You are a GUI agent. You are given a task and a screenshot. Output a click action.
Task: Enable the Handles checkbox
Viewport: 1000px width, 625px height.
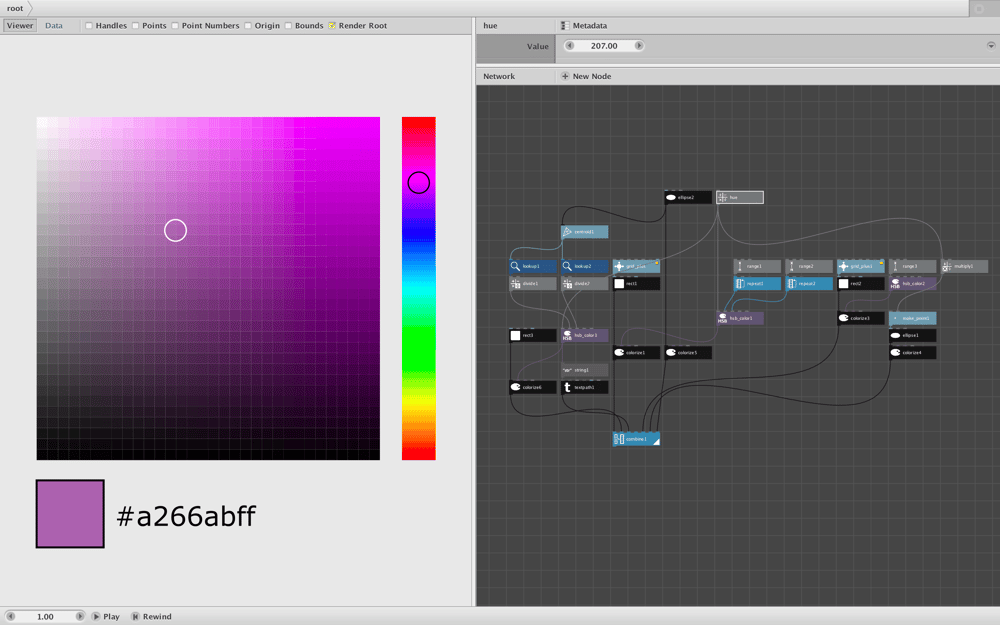89,26
